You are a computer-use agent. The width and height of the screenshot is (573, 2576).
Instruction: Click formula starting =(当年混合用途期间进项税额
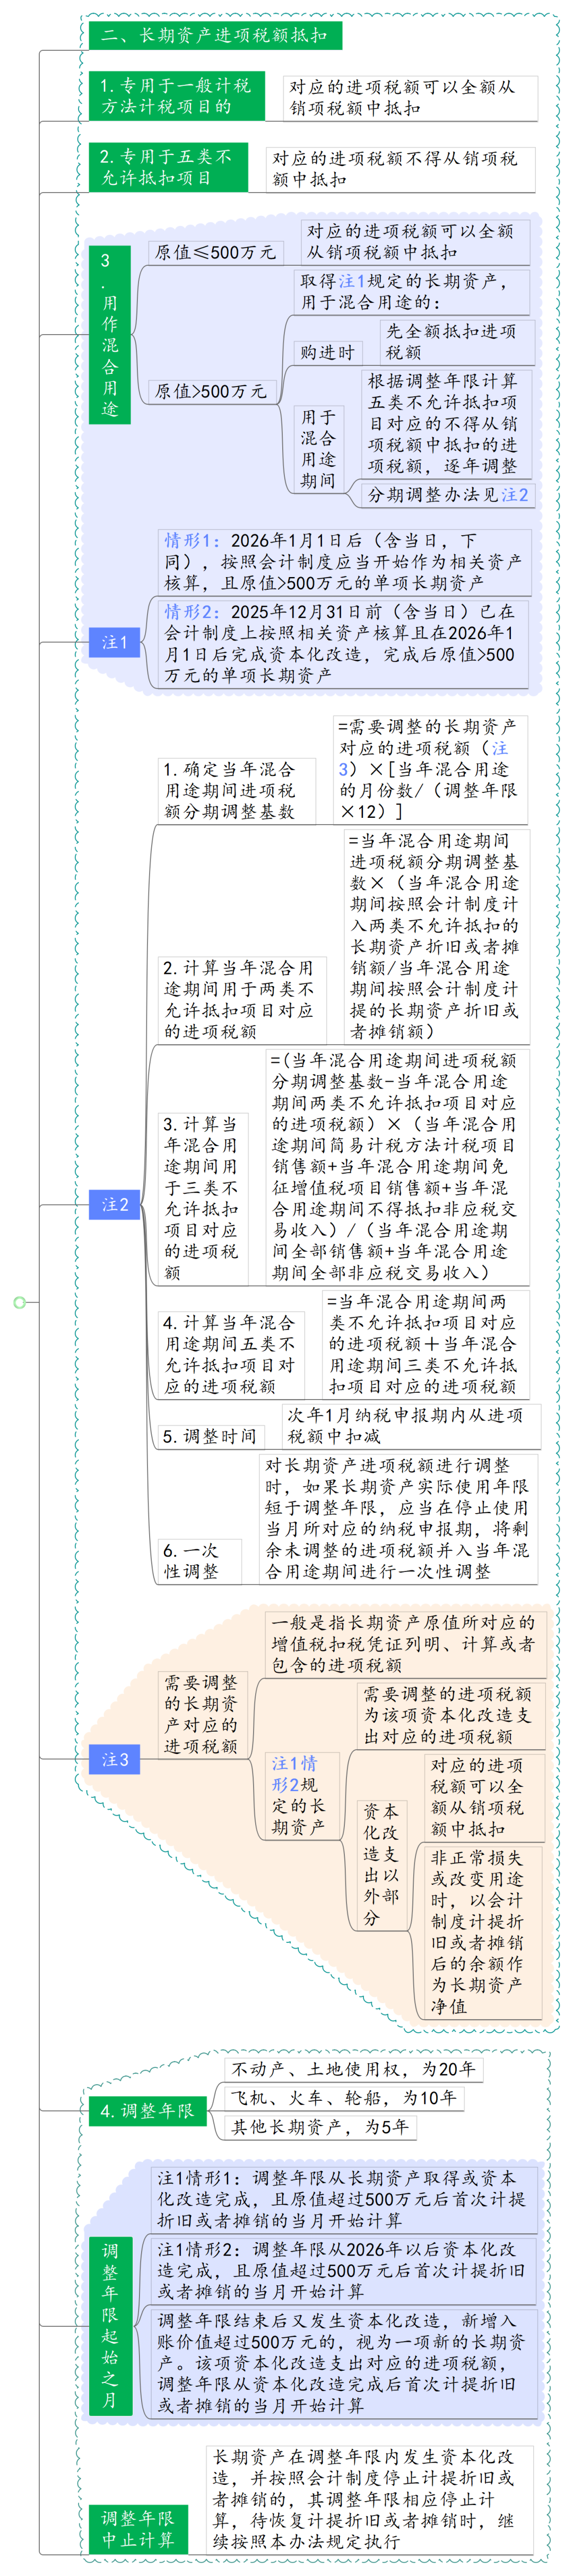point(397,1166)
